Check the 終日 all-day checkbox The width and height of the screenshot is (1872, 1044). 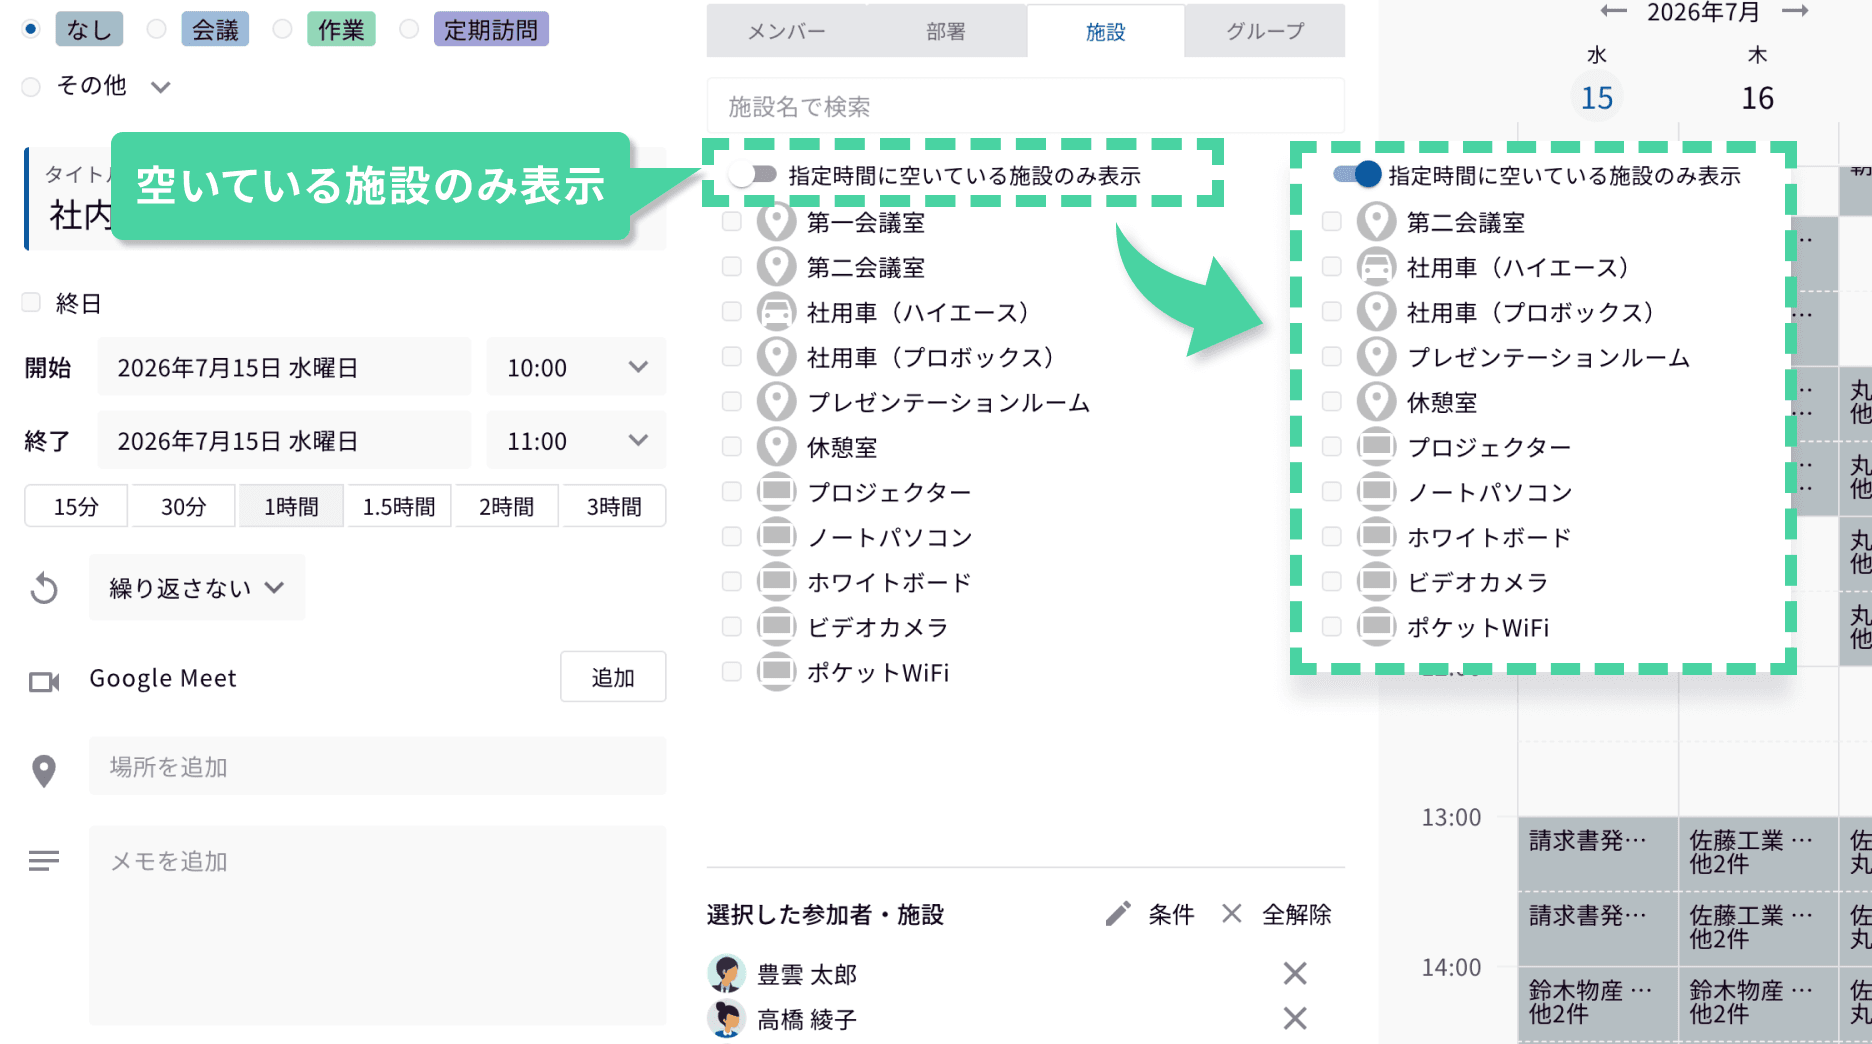pos(31,302)
